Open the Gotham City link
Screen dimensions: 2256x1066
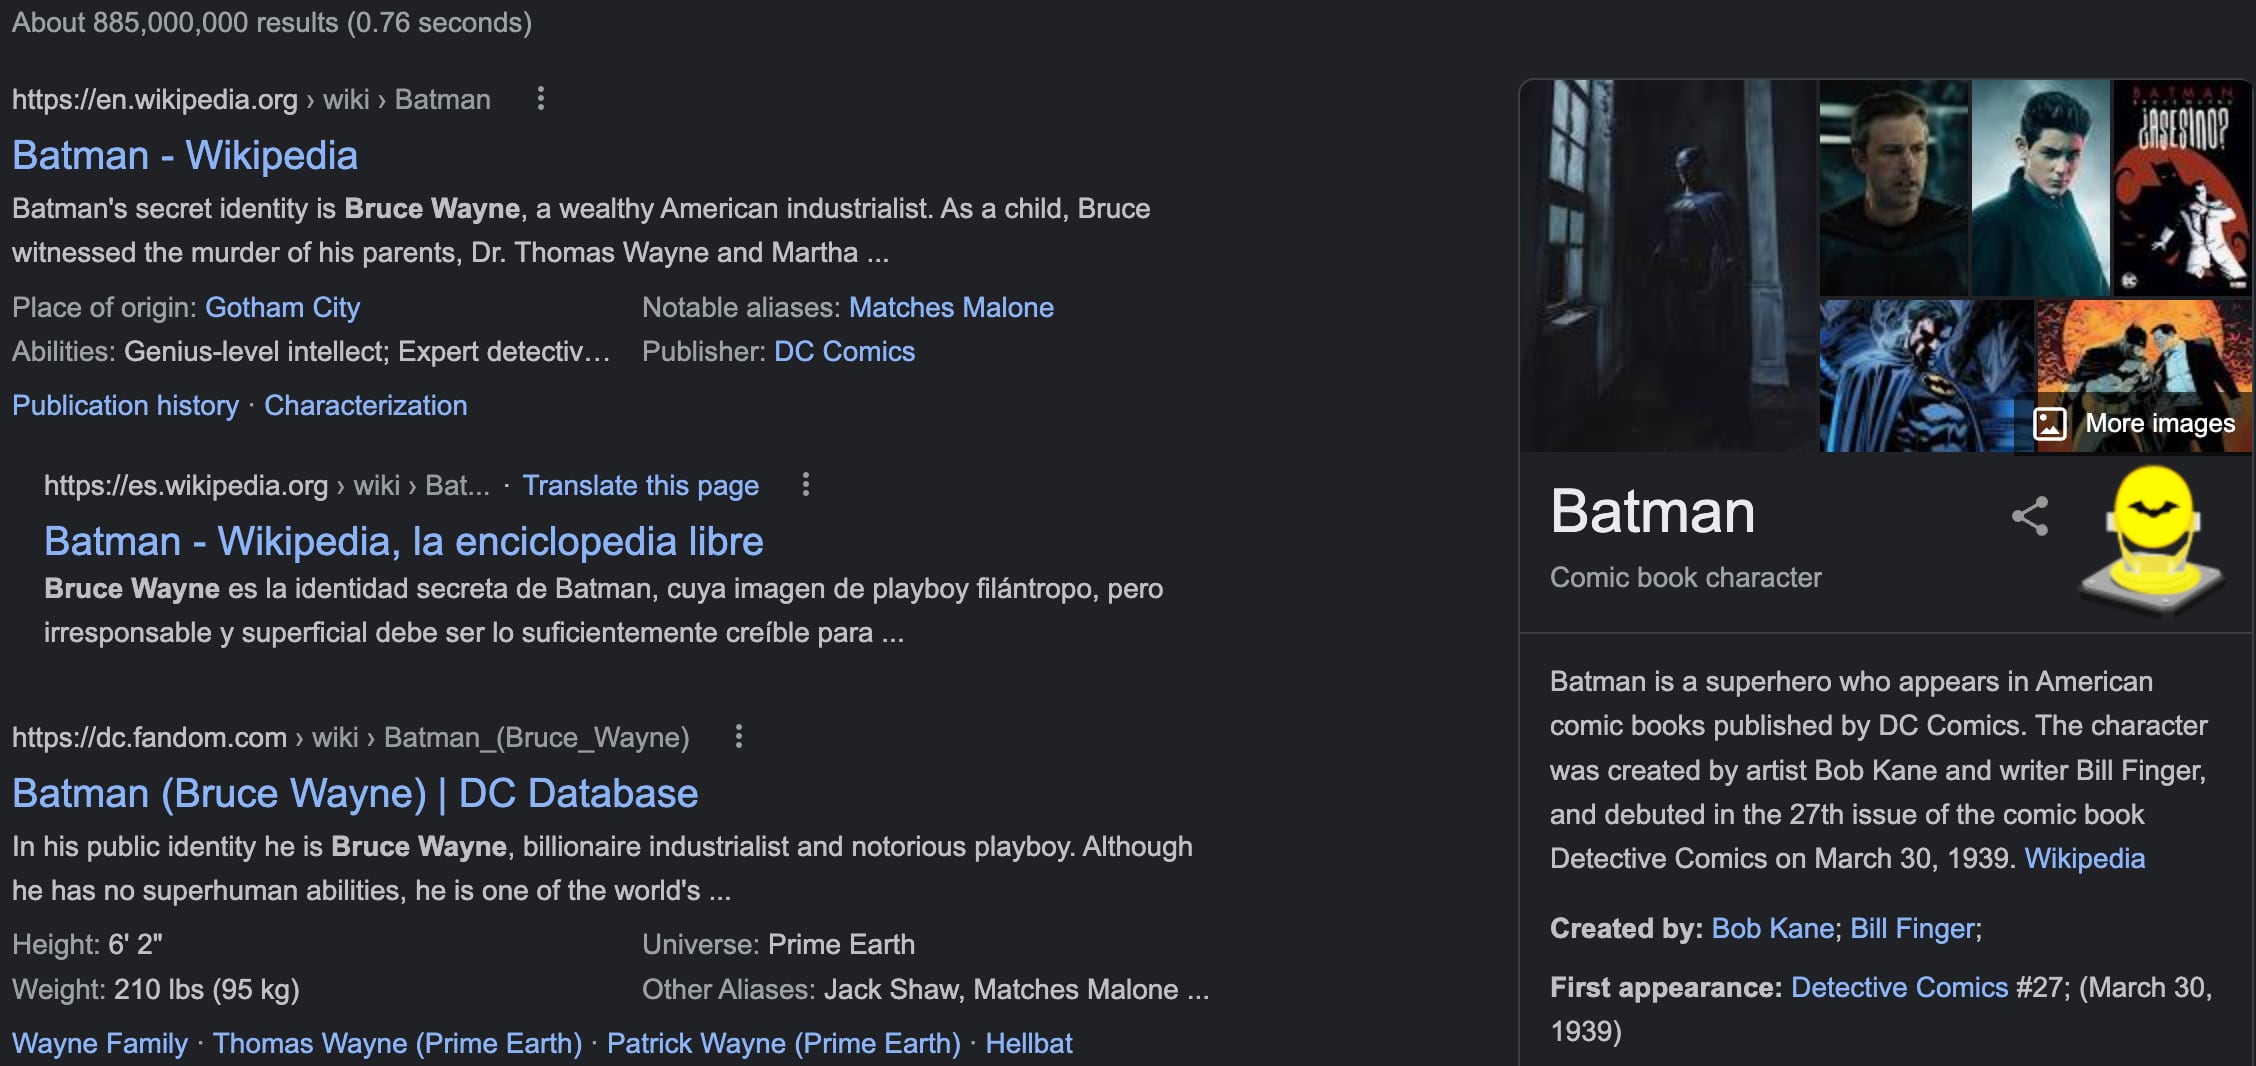(x=283, y=307)
